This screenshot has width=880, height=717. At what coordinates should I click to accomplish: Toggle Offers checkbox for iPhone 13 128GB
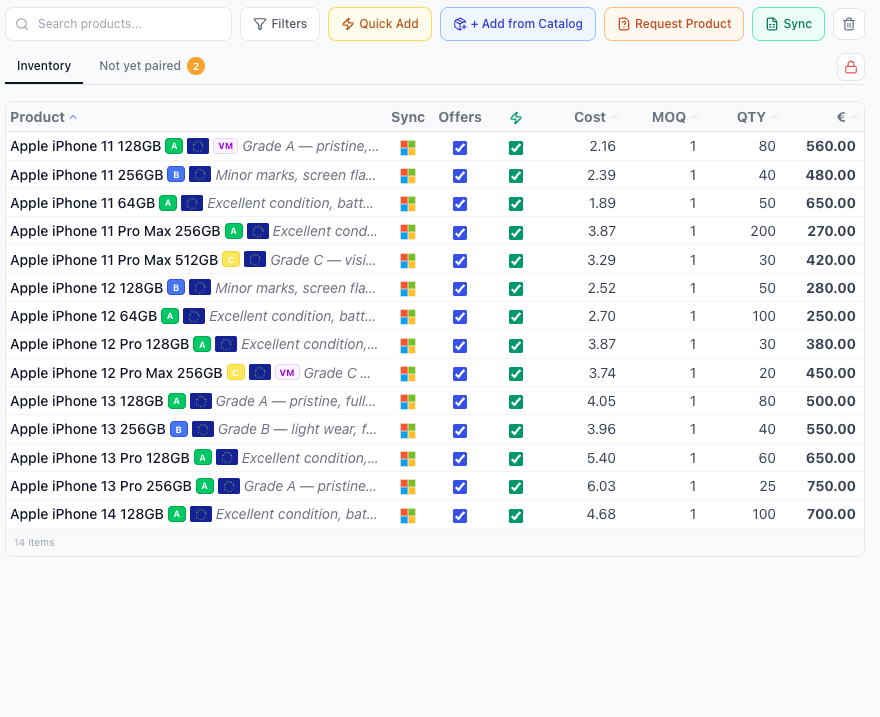[460, 402]
